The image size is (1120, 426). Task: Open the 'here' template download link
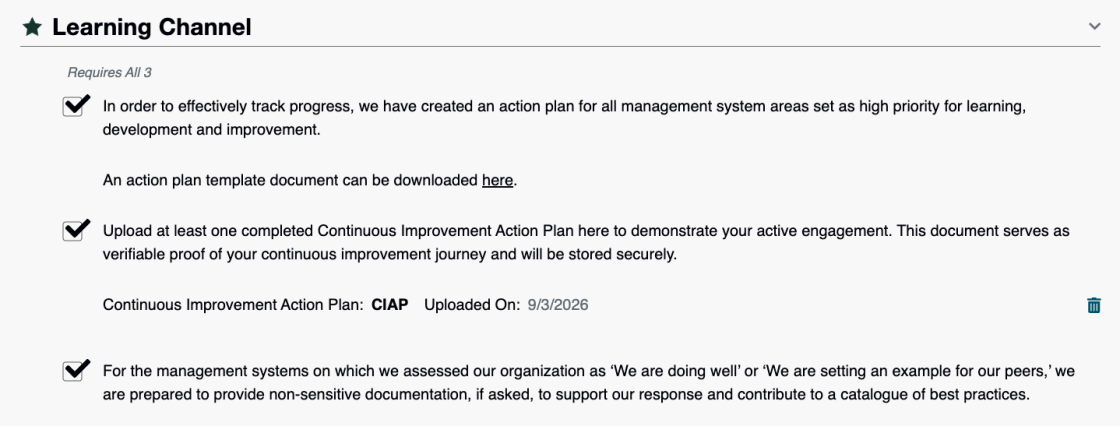(x=497, y=181)
